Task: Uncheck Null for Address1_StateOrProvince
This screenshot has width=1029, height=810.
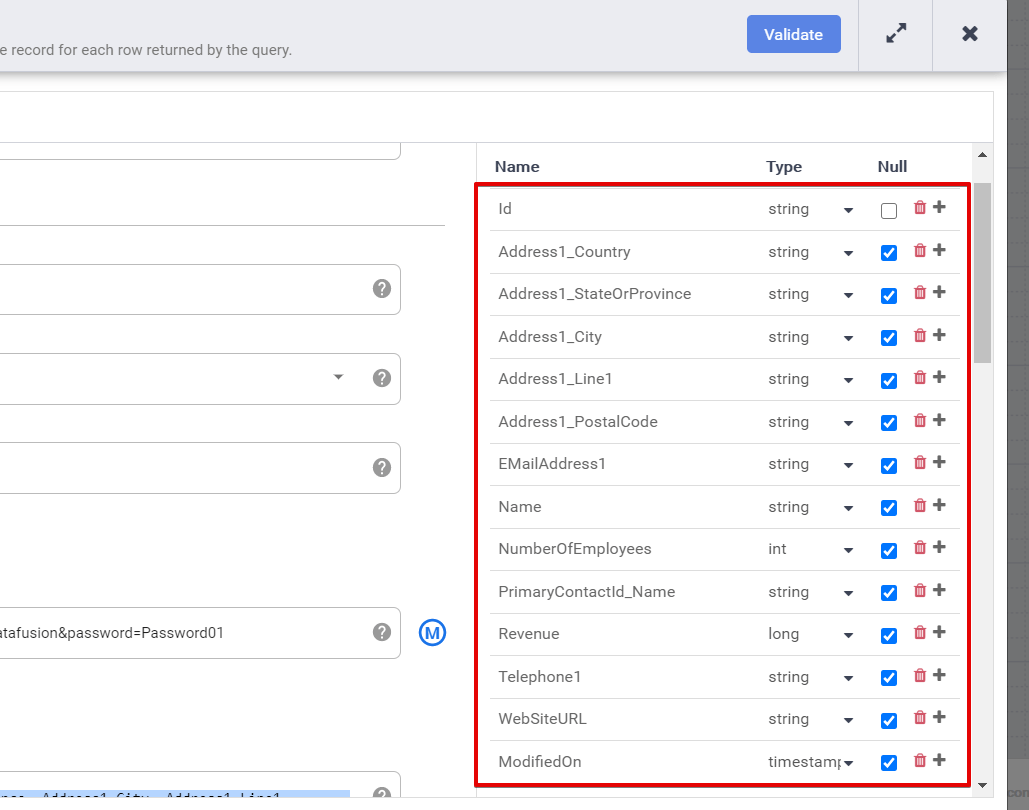Action: pos(889,295)
